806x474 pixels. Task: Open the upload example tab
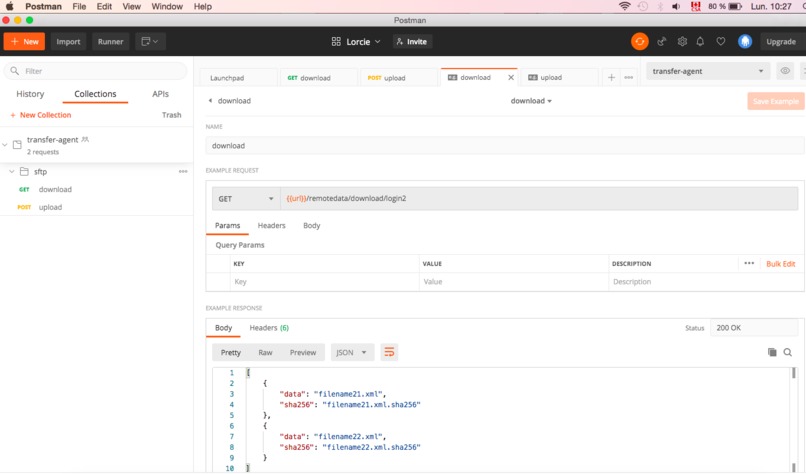coord(558,78)
